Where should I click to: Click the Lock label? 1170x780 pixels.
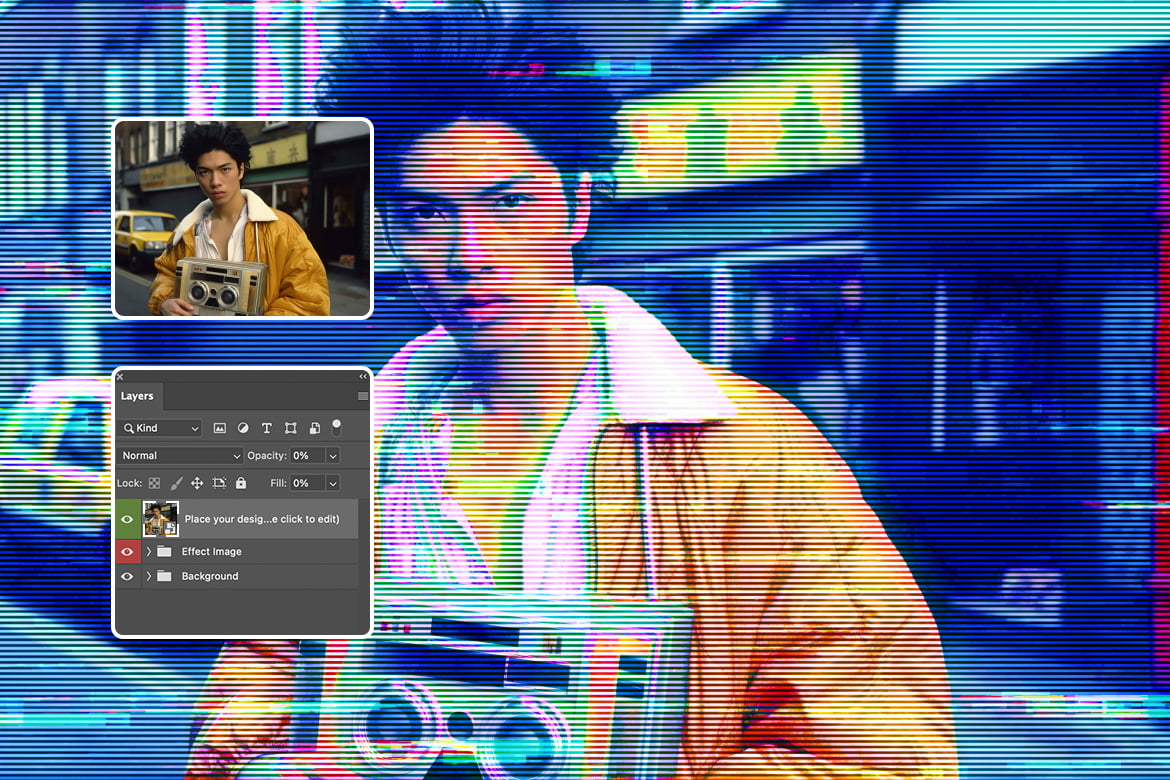tap(130, 484)
